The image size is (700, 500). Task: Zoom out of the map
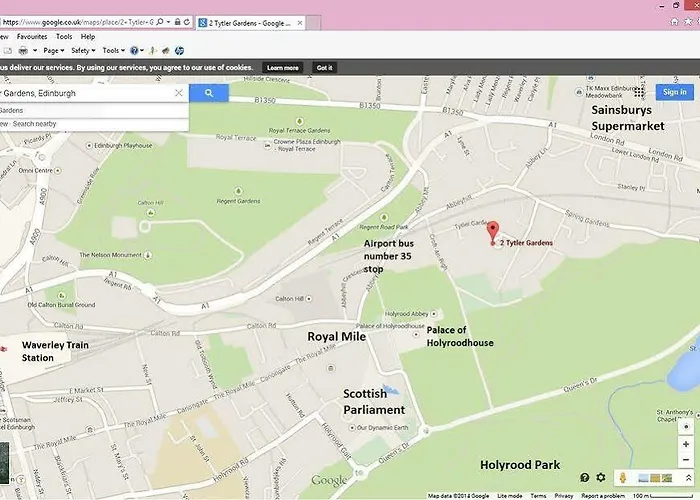coord(685,459)
